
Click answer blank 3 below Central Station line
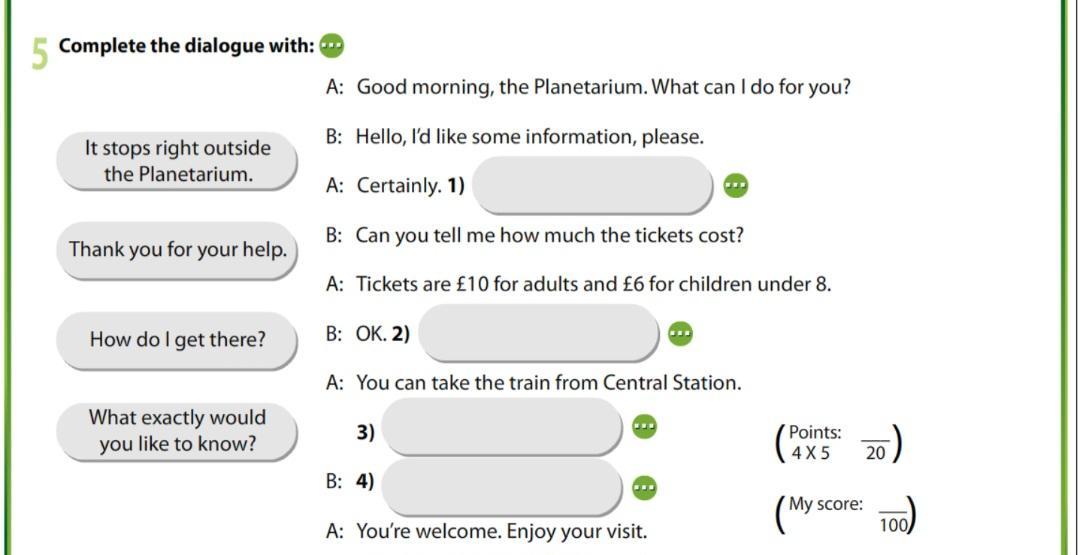[x=502, y=427]
